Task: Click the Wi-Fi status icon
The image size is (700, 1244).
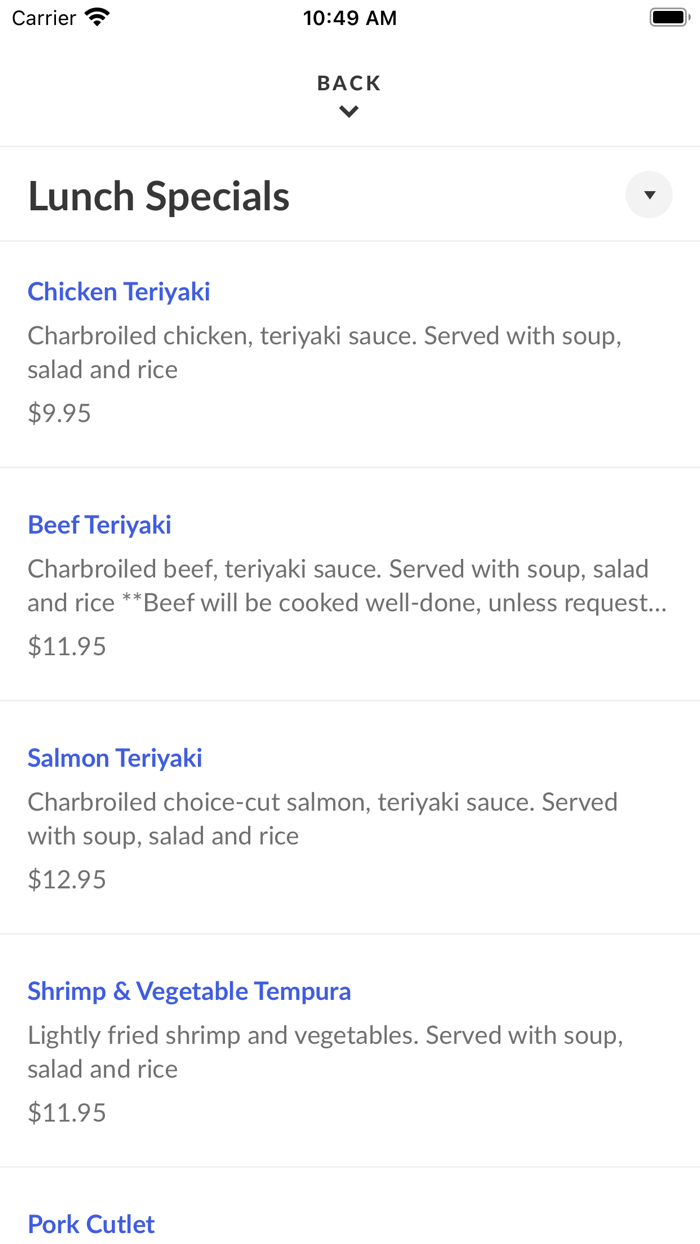Action: point(96,16)
